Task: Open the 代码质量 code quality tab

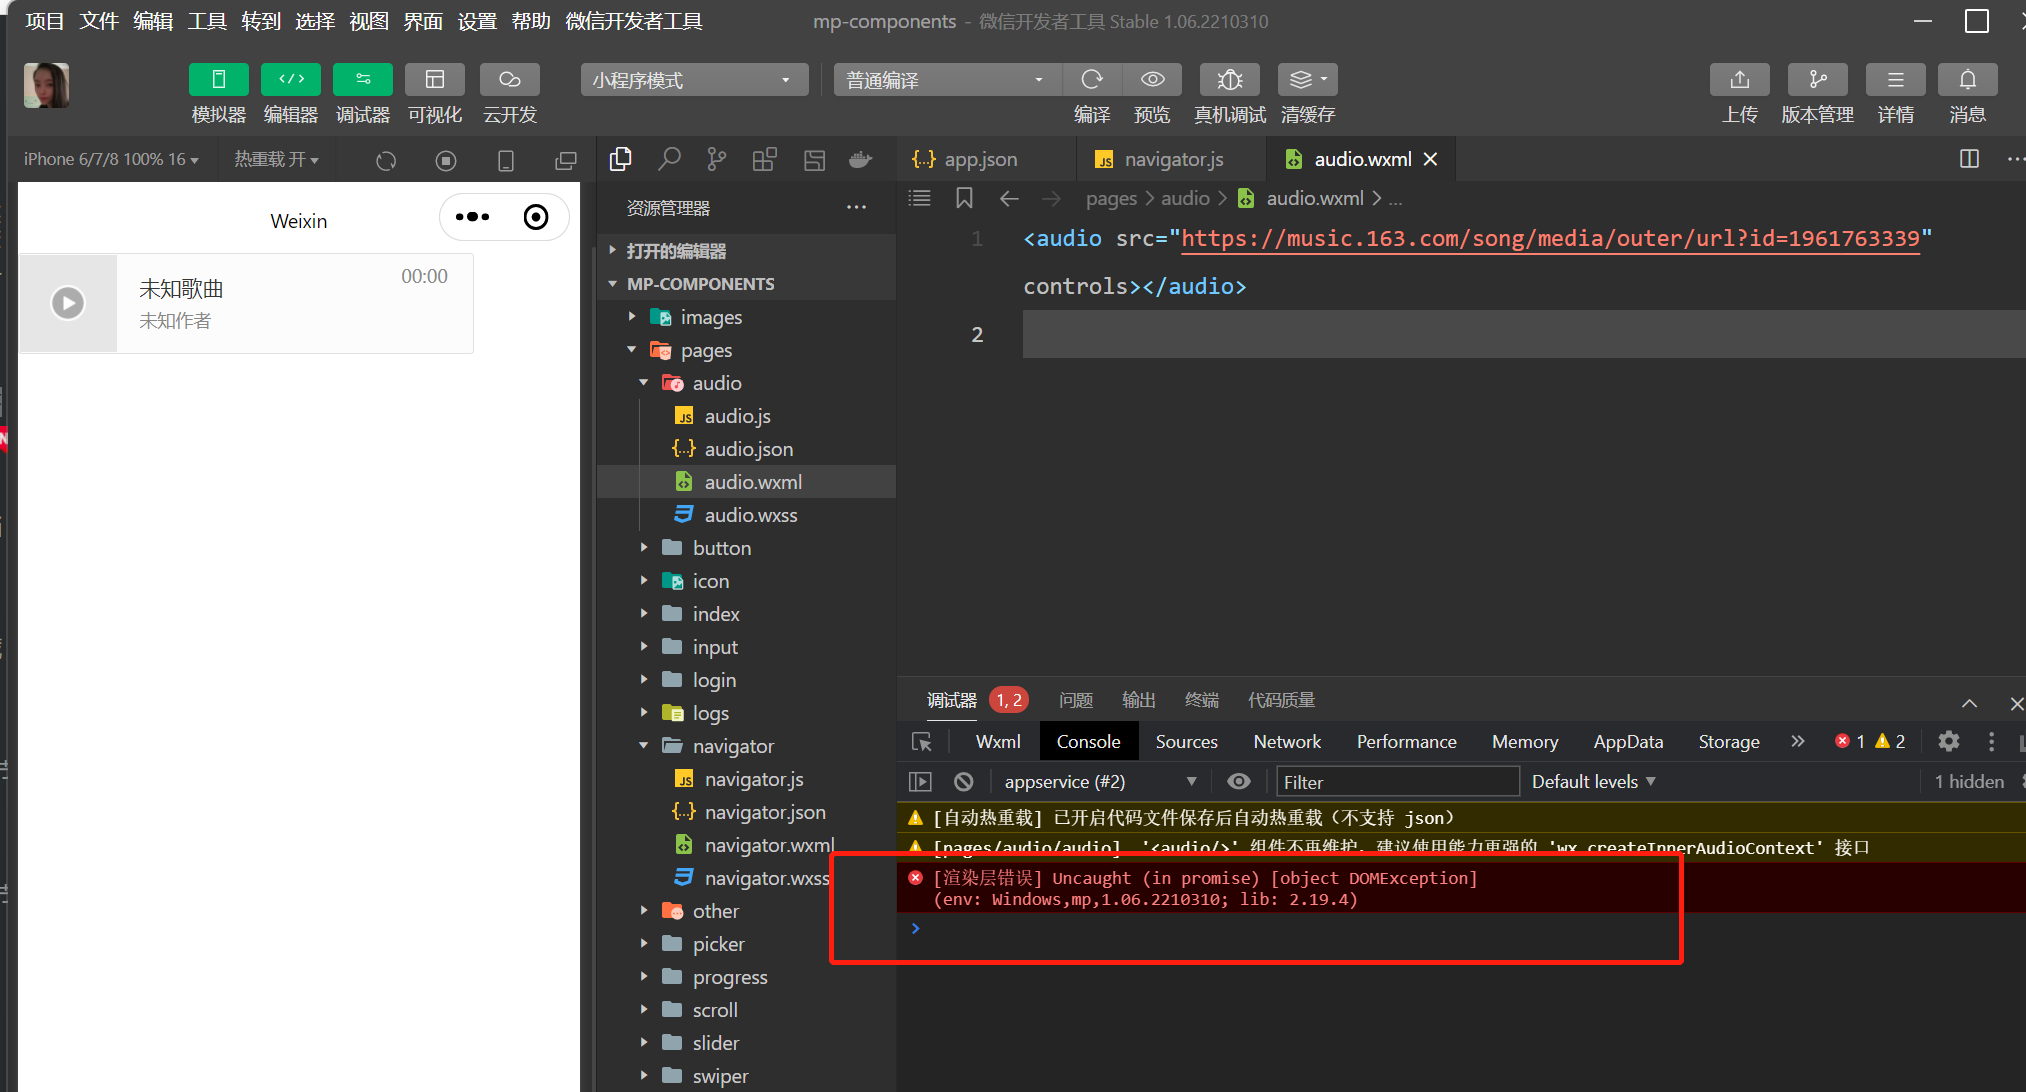Action: [1281, 700]
